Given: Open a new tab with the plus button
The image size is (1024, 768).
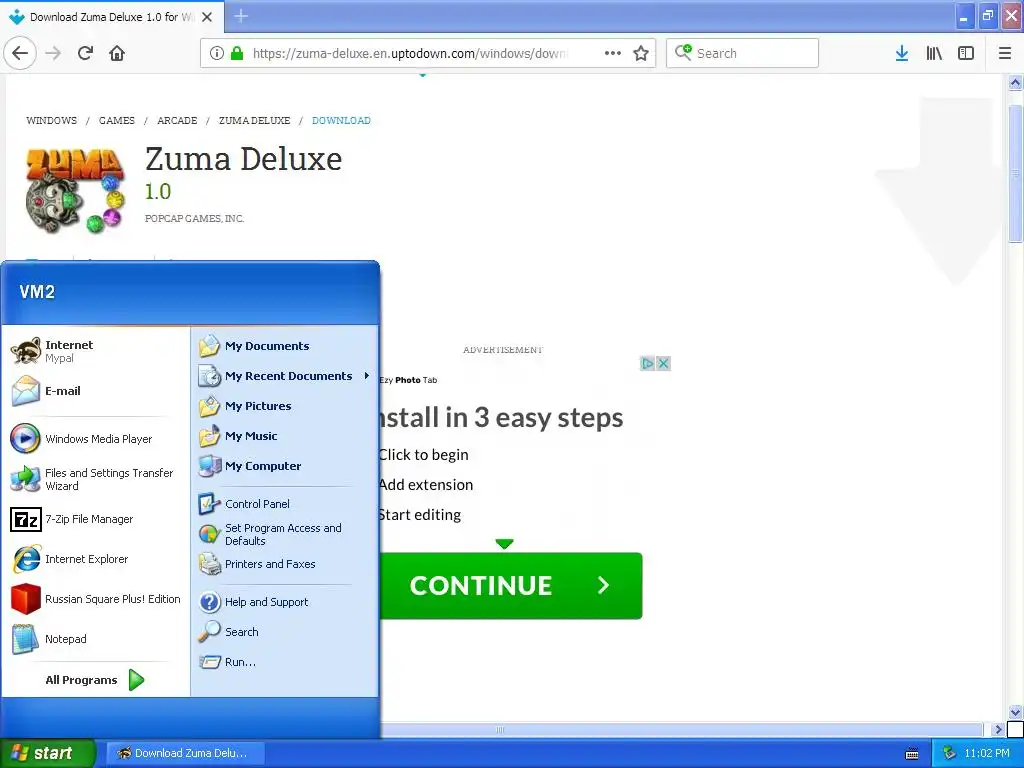Looking at the screenshot, I should tap(241, 16).
